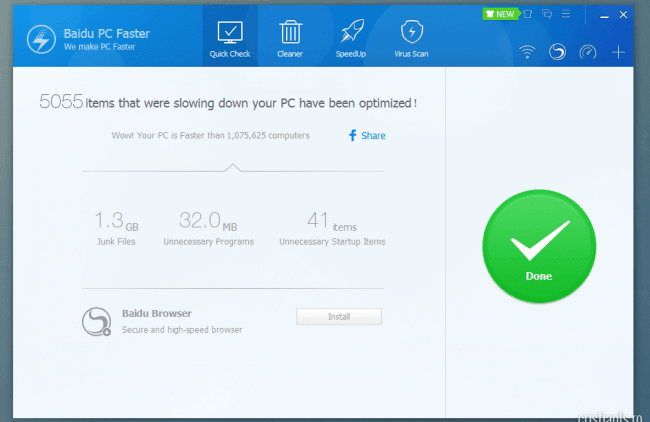This screenshot has width=650, height=422.
Task: Click the Baidu PC Faster lightning logo
Action: coord(41,39)
